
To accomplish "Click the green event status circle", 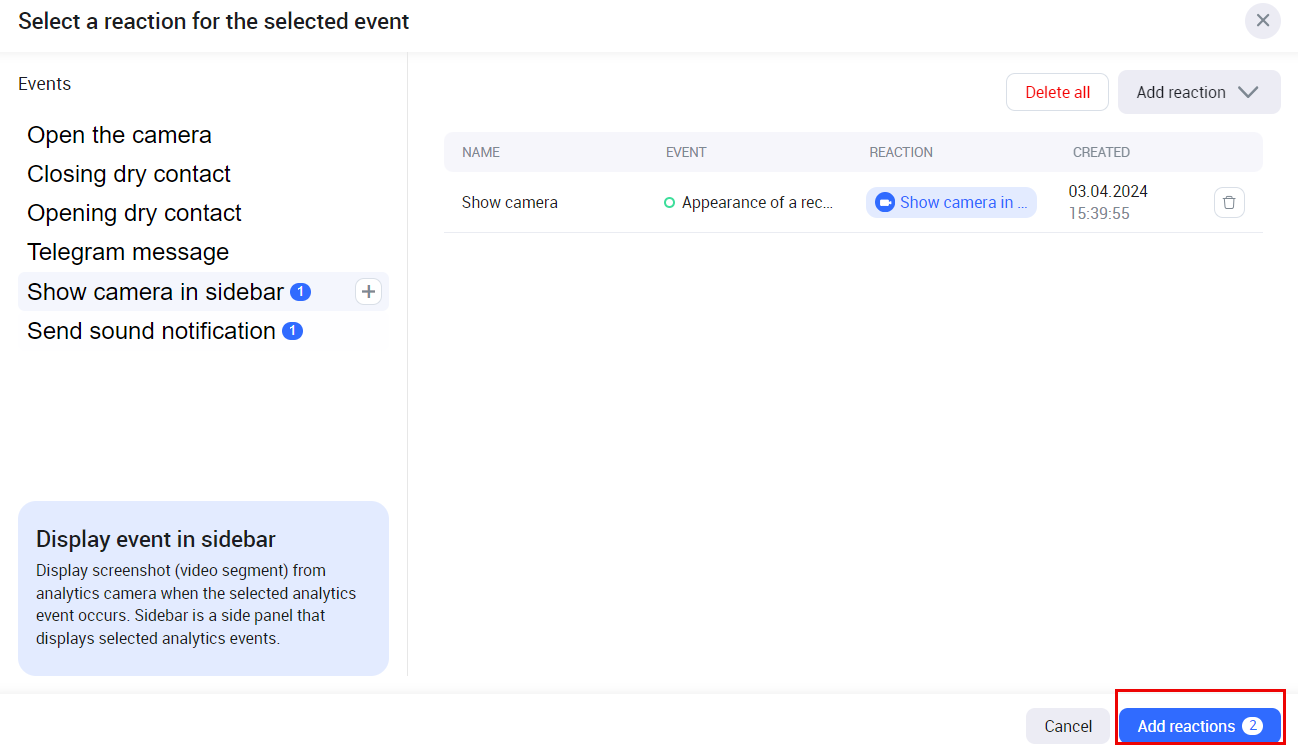I will pyautogui.click(x=670, y=202).
